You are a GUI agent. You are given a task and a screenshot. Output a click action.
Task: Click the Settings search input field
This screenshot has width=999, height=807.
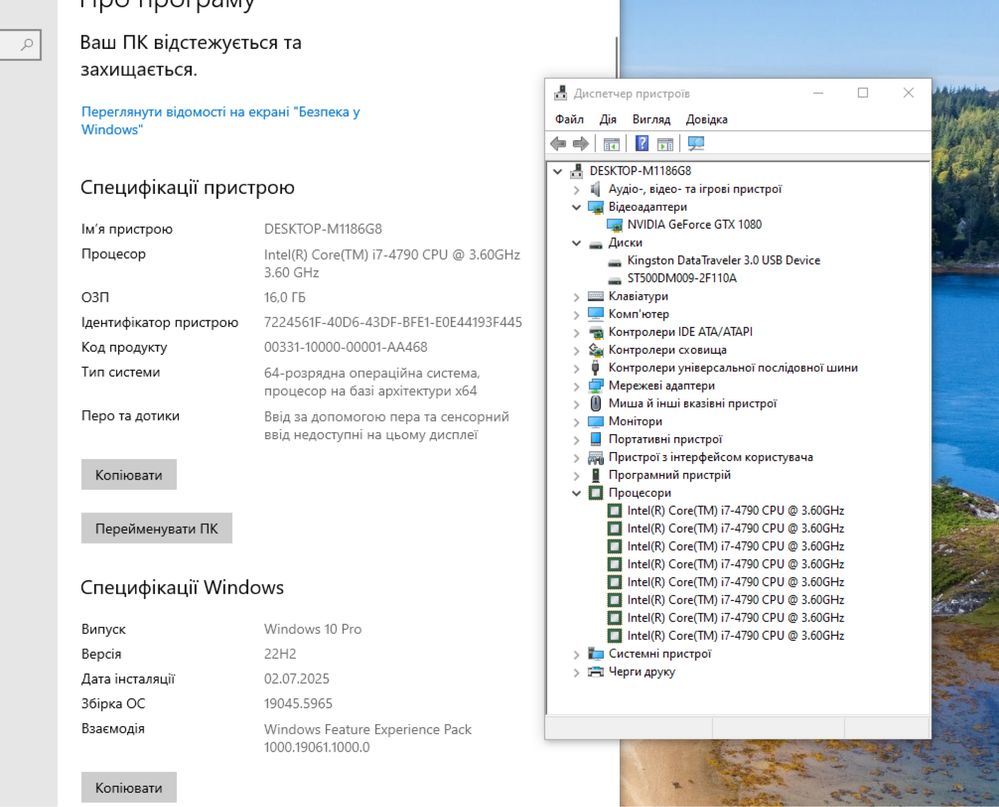(x=20, y=45)
